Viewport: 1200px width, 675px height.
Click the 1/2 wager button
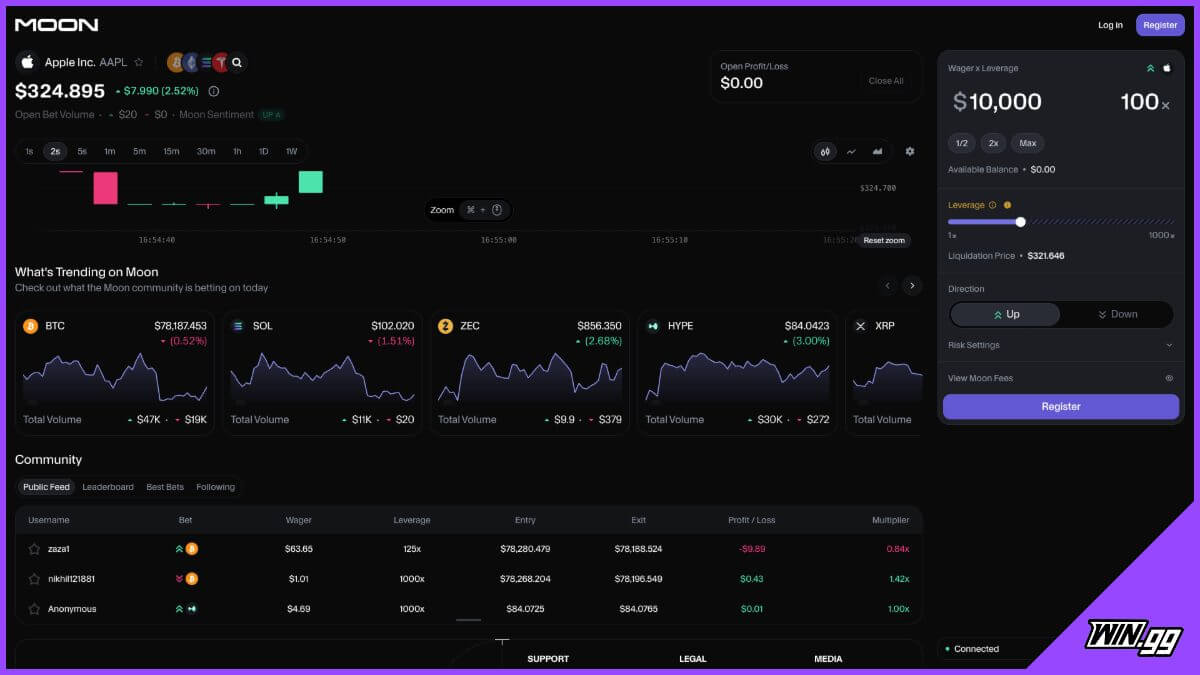(962, 143)
